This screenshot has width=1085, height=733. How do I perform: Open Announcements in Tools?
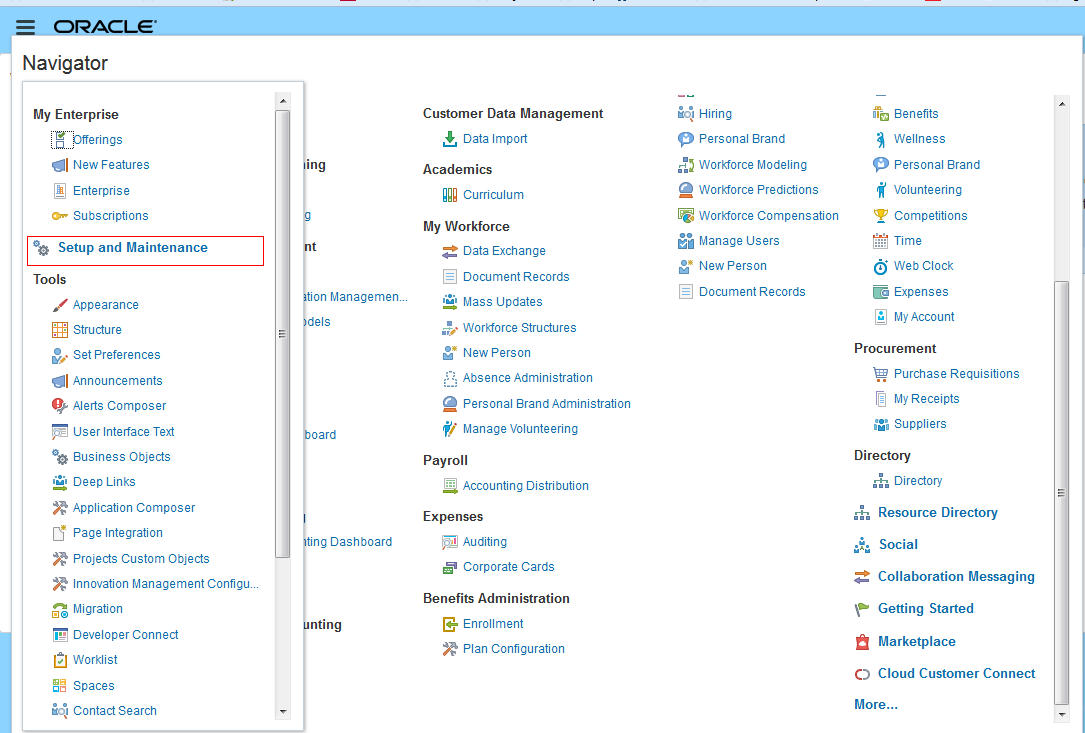coord(118,381)
